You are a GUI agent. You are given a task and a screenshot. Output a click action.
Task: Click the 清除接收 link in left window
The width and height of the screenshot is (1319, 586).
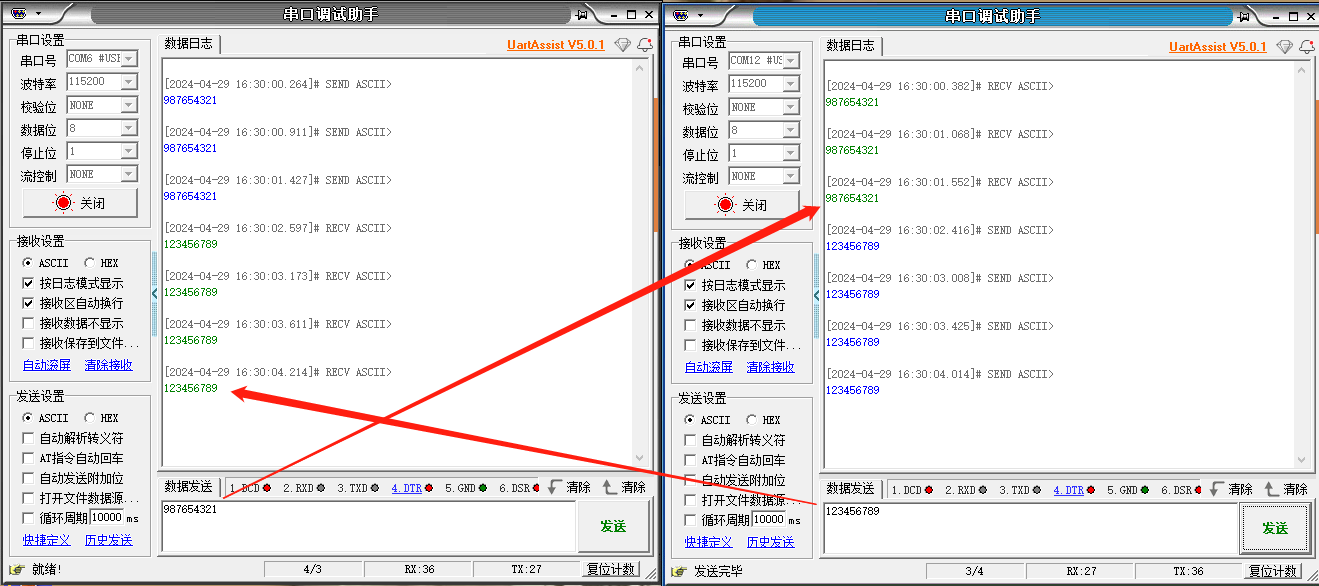pos(108,365)
